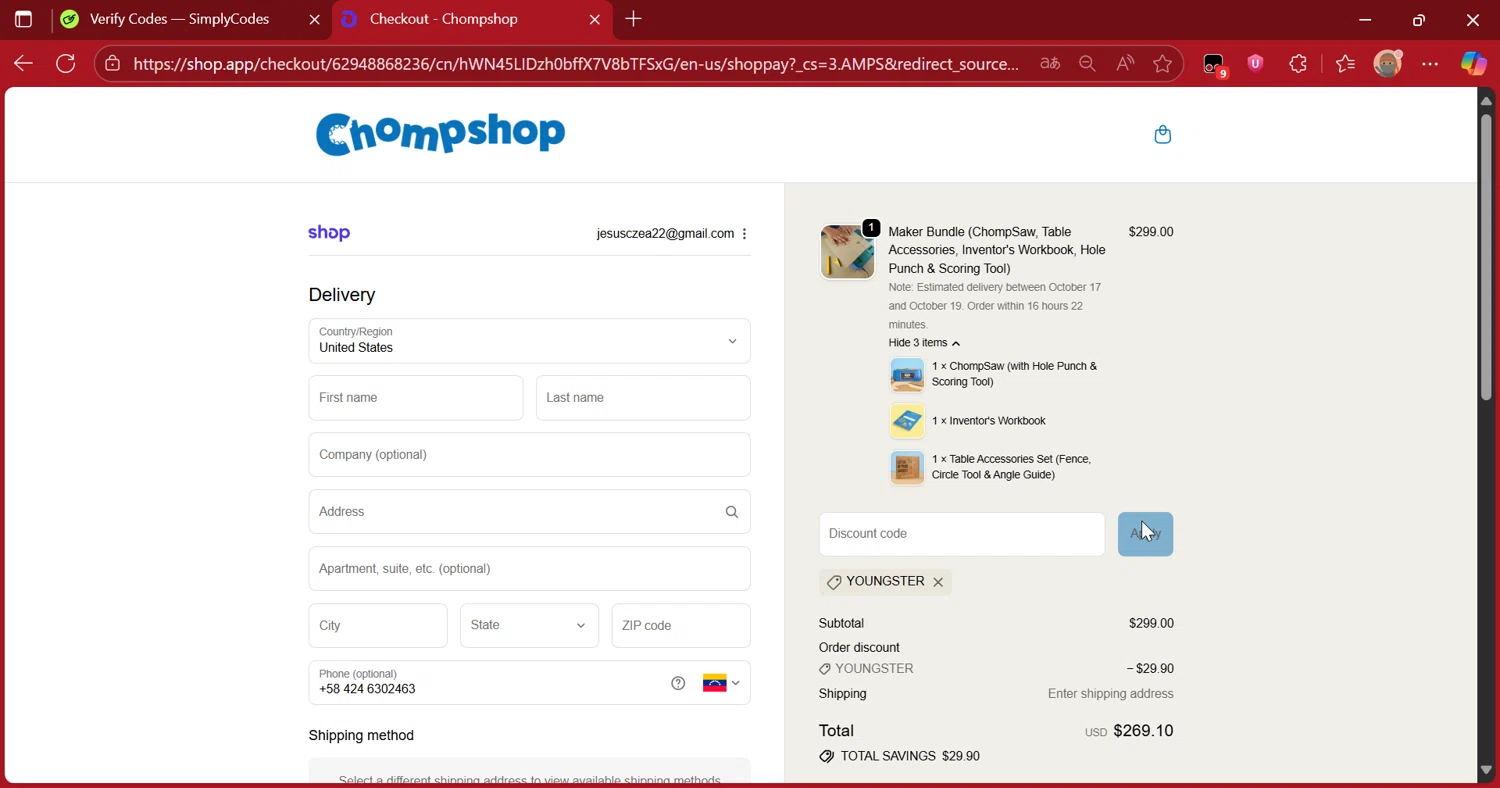Open the shopping bag cart icon

pyautogui.click(x=1162, y=135)
